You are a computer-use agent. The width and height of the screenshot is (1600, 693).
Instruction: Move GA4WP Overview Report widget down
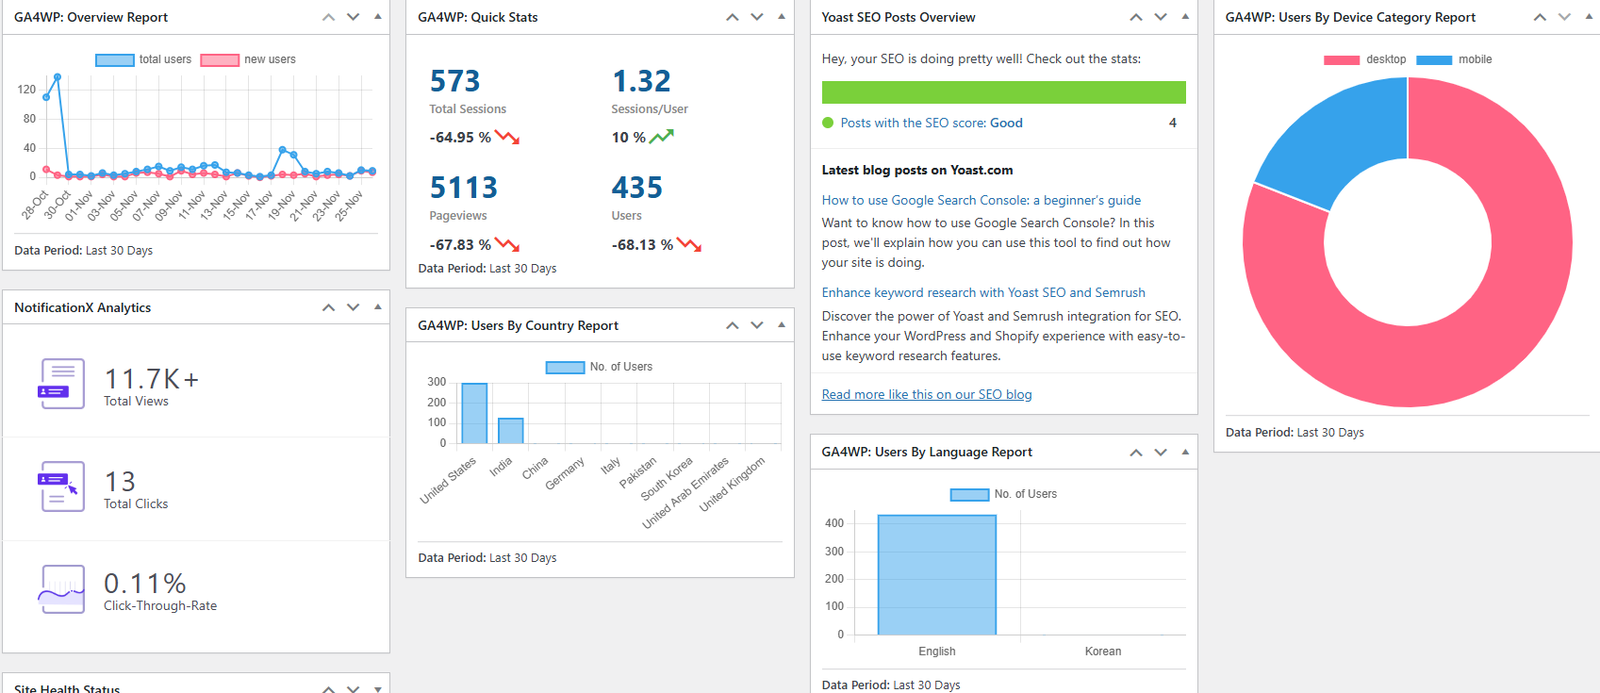click(353, 17)
